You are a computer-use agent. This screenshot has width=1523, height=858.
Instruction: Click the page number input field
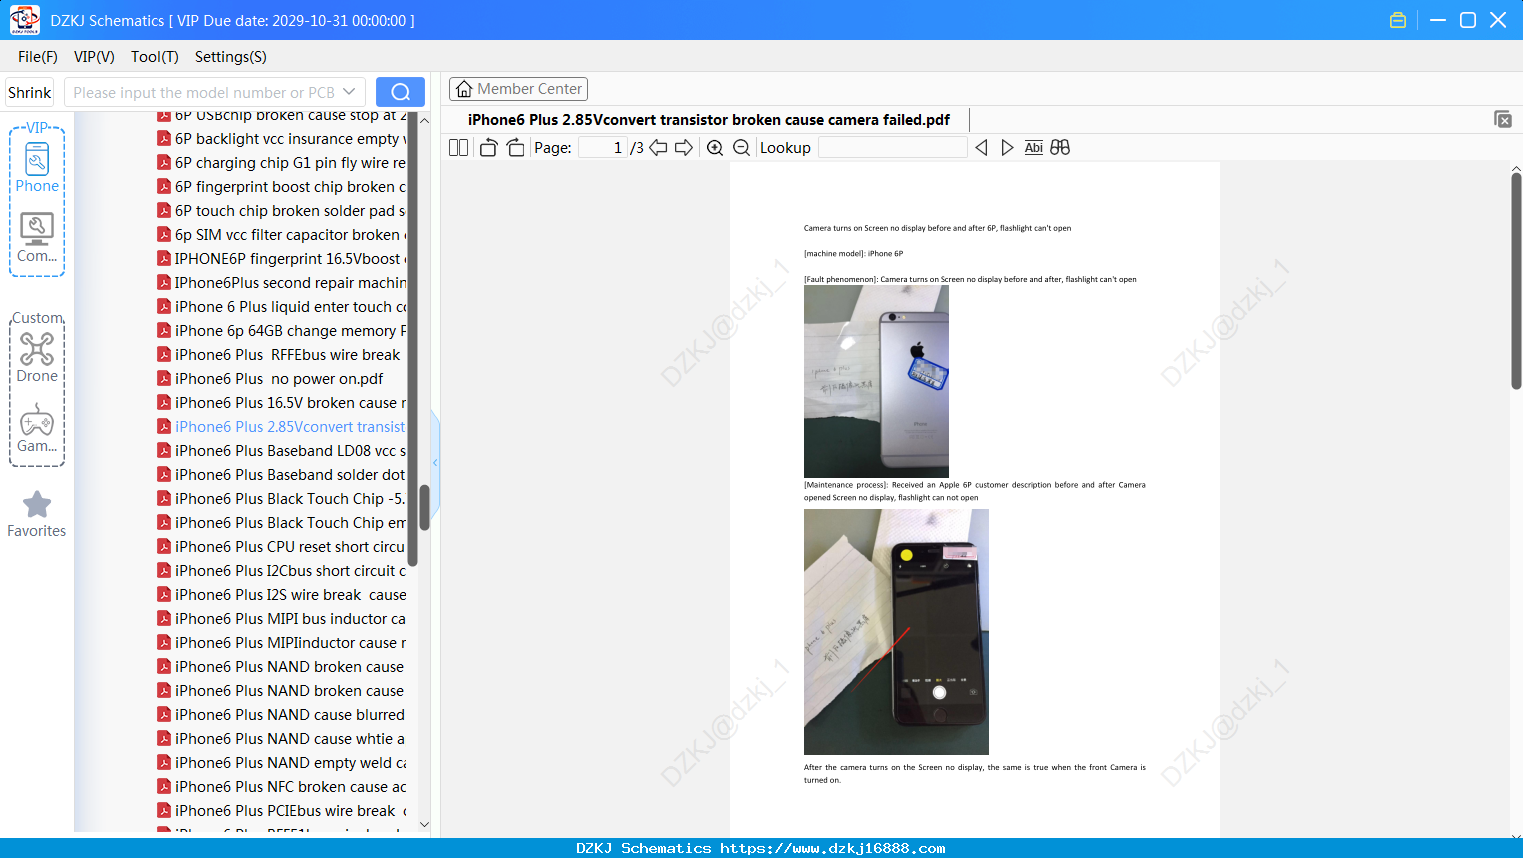603,148
